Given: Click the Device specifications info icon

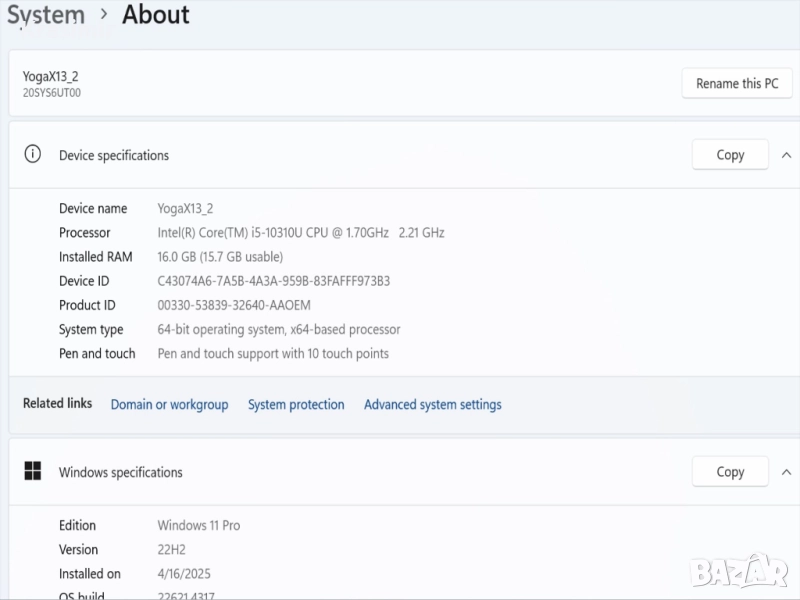Looking at the screenshot, I should click(x=33, y=155).
